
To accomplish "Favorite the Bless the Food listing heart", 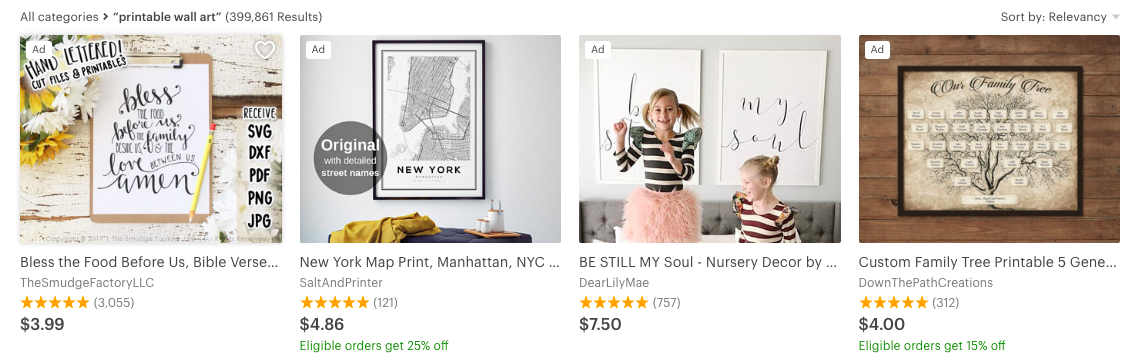I will 265,50.
